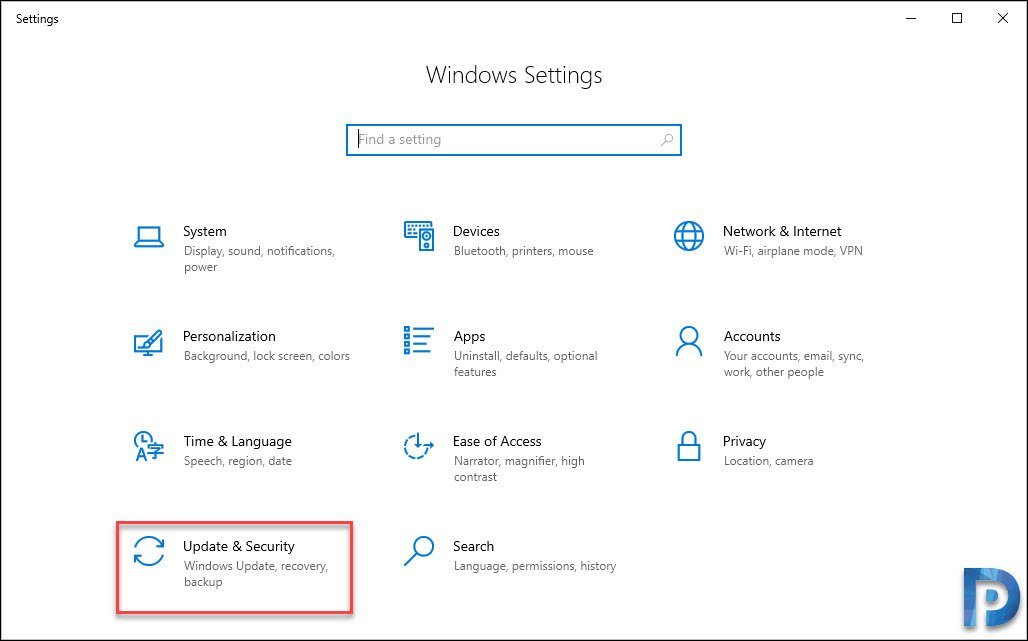Click the Ease of Access dashed-circle icon
1028x641 pixels.
418,446
